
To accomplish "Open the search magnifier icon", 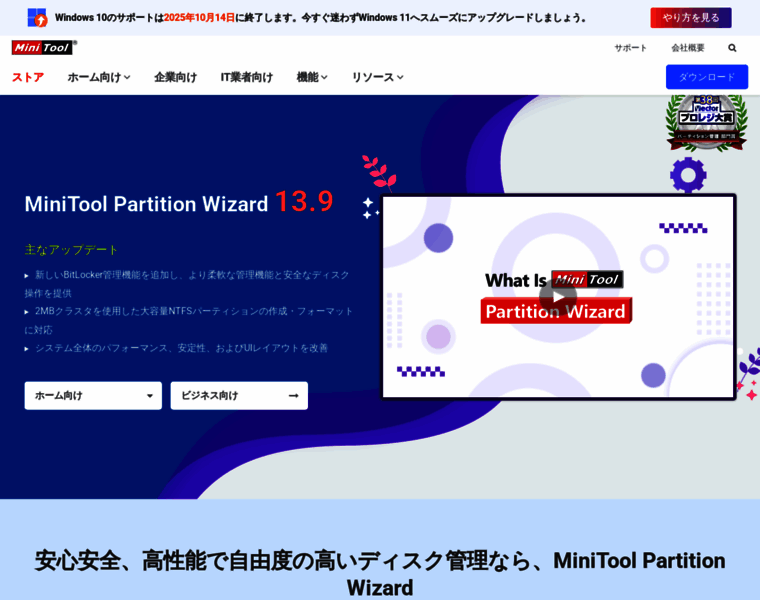I will 732,47.
